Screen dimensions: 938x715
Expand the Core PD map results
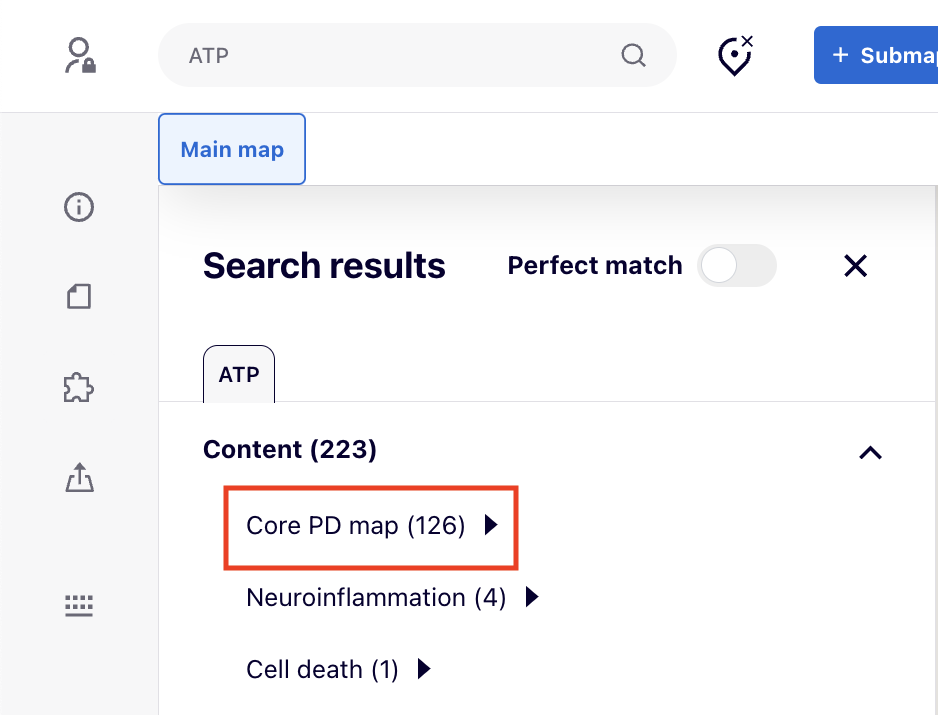coord(490,525)
